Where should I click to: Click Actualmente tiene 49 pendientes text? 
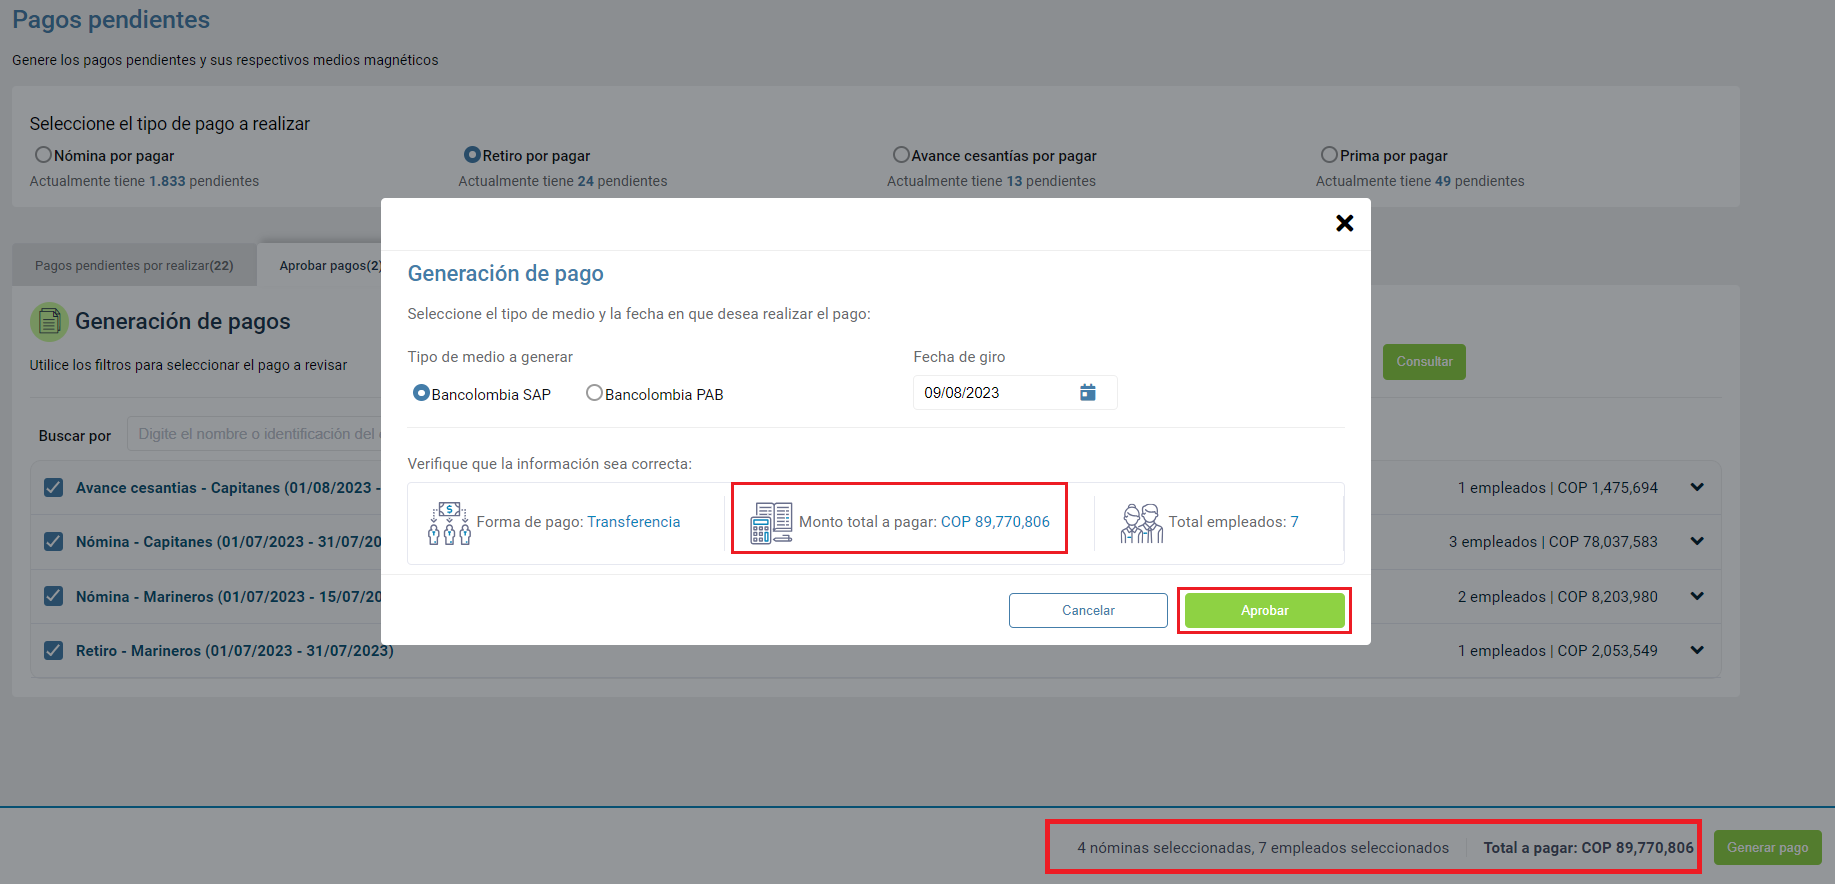point(1420,181)
